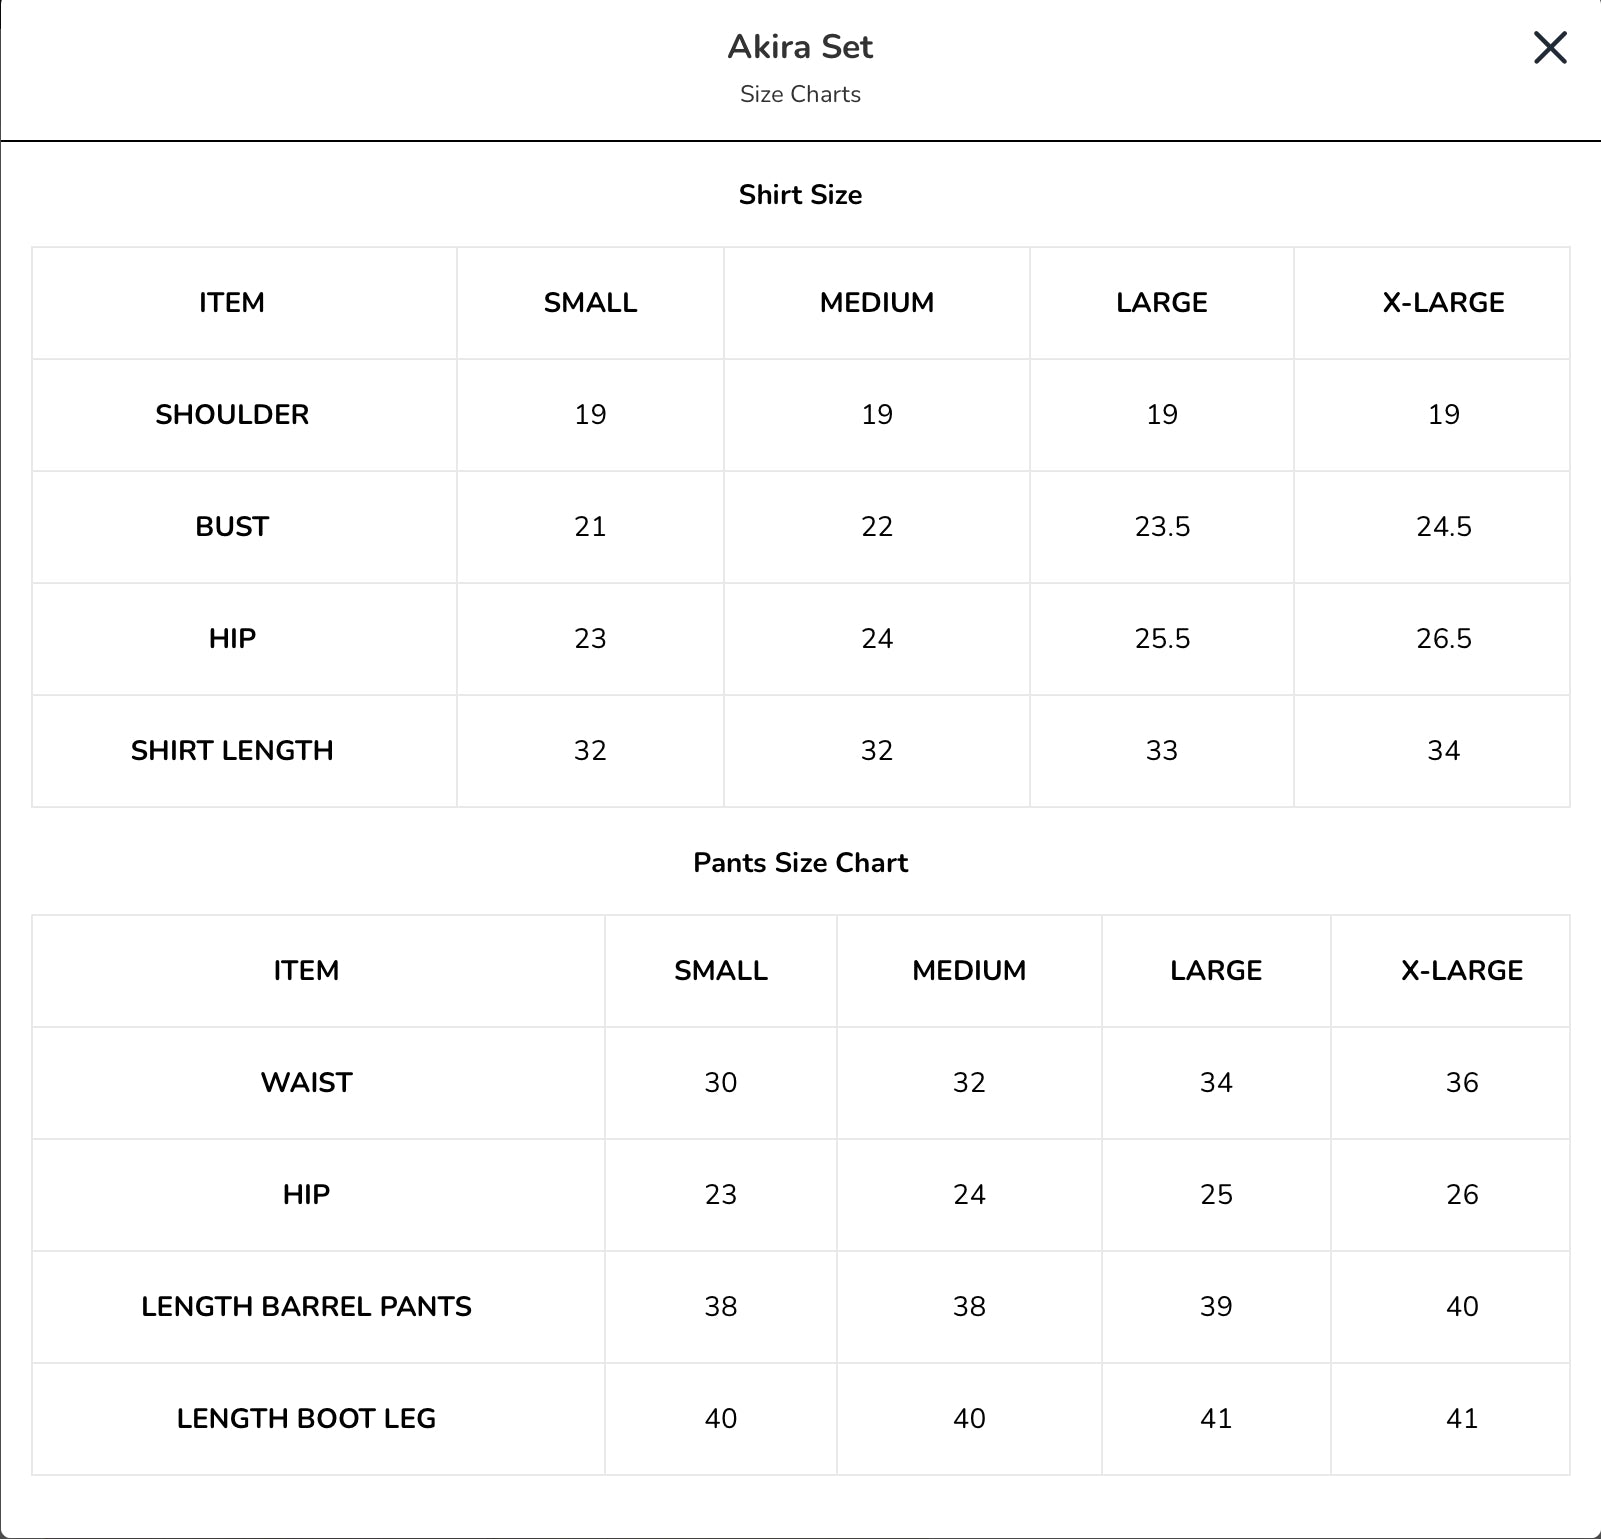Select the MEDIUM header in pants table
This screenshot has height=1539, width=1601.
click(x=969, y=970)
